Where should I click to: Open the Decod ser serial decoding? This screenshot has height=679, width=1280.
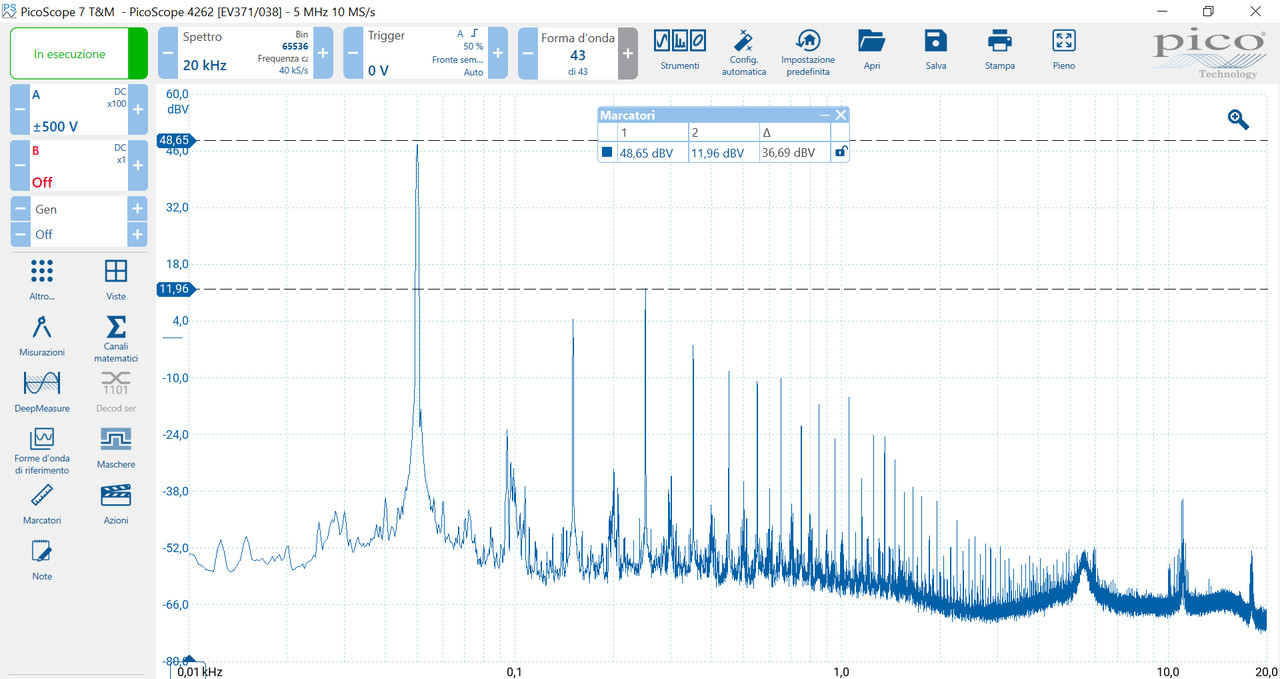116,392
